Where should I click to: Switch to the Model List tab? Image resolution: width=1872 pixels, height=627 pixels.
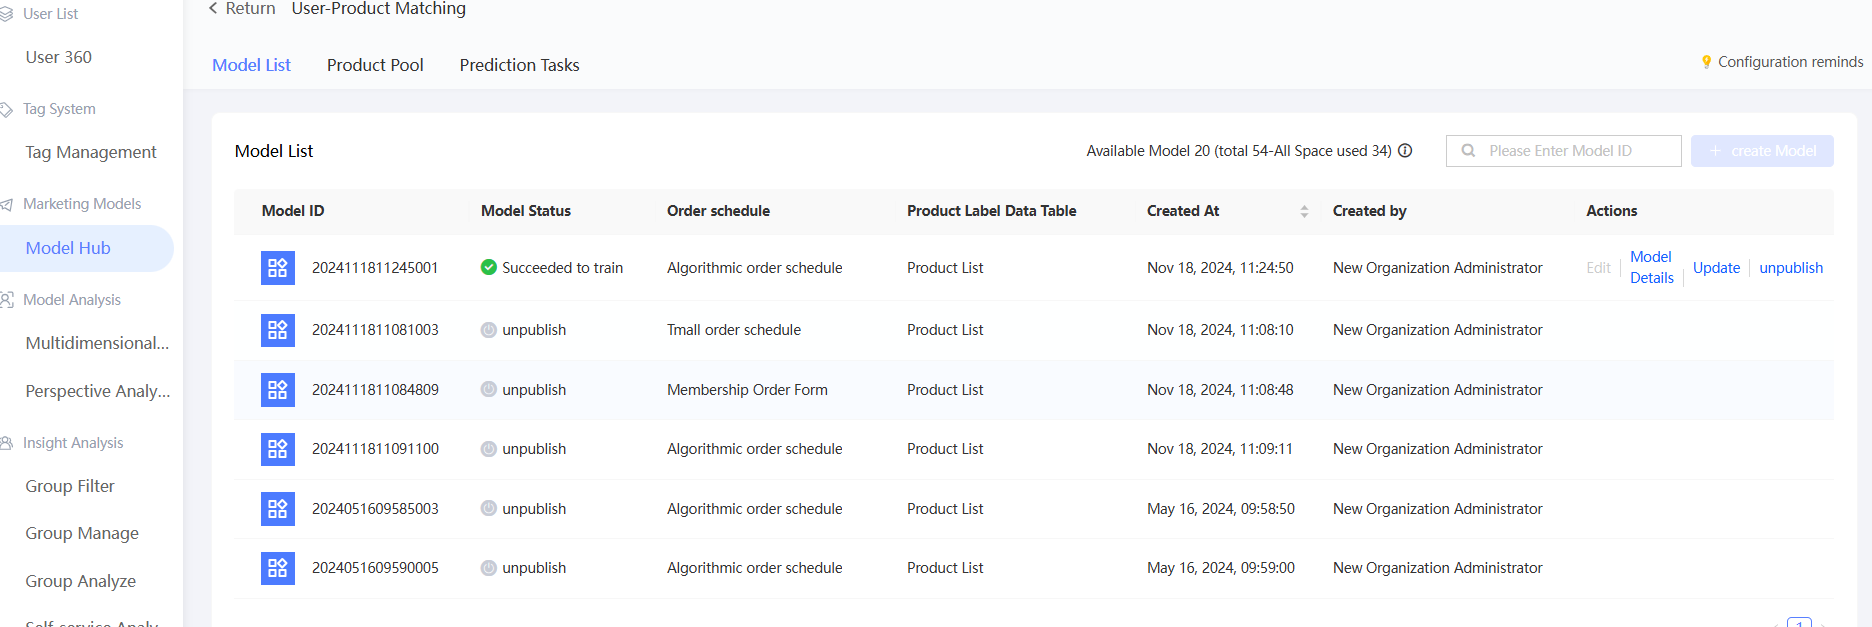coord(251,65)
